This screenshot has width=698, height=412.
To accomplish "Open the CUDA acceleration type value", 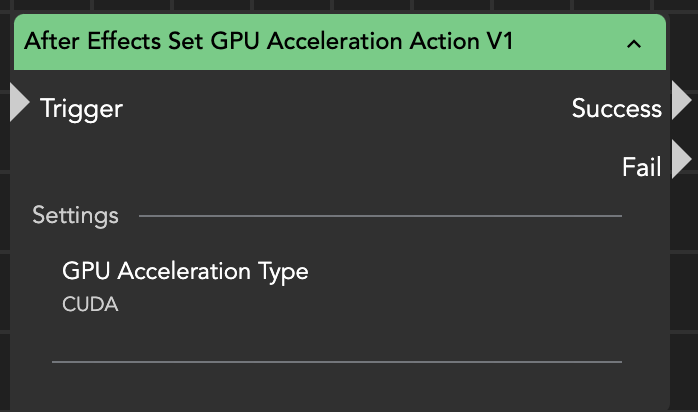I will 90,305.
